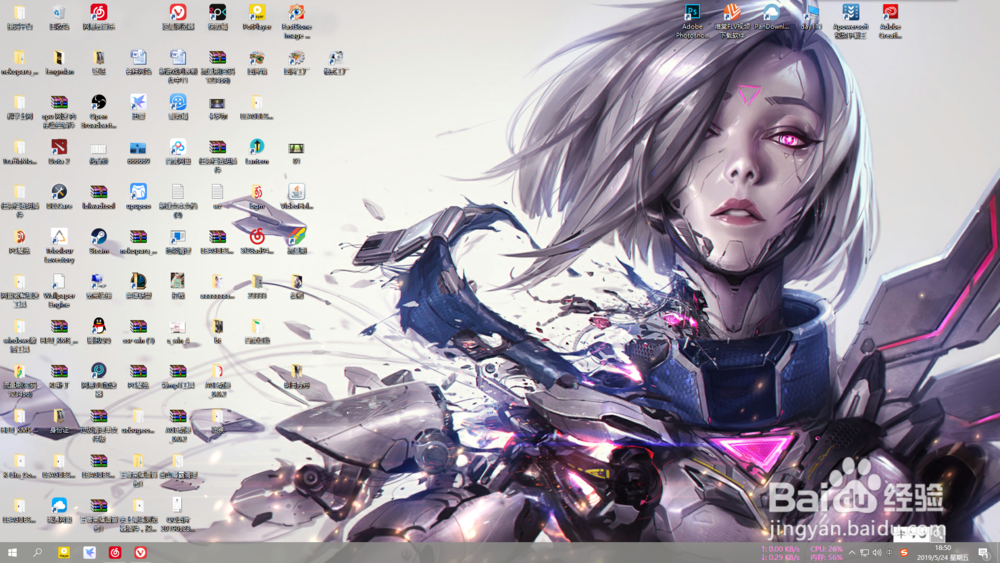Click the volume speaker tray icon
This screenshot has height=563, width=1000.
(x=877, y=553)
